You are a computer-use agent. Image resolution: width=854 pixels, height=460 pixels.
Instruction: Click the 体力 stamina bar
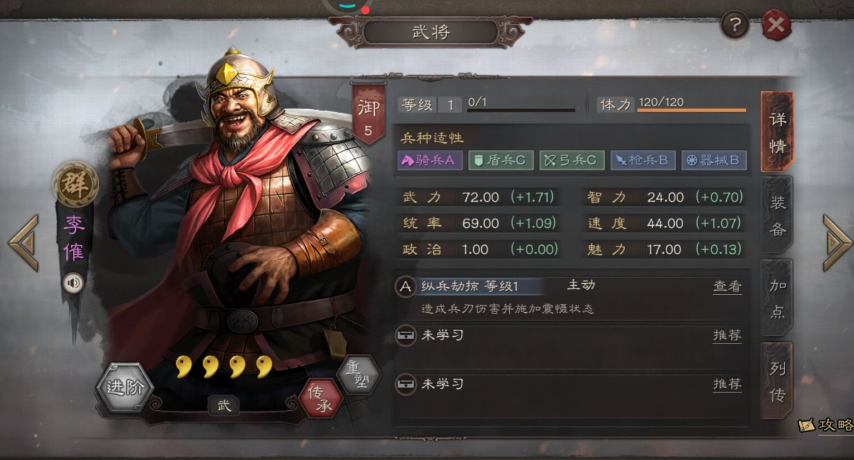point(691,110)
